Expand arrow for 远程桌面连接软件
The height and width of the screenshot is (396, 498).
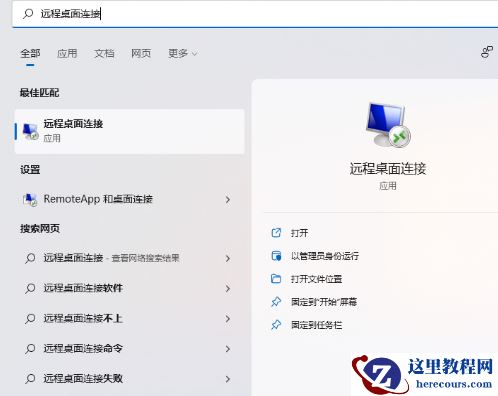point(228,288)
